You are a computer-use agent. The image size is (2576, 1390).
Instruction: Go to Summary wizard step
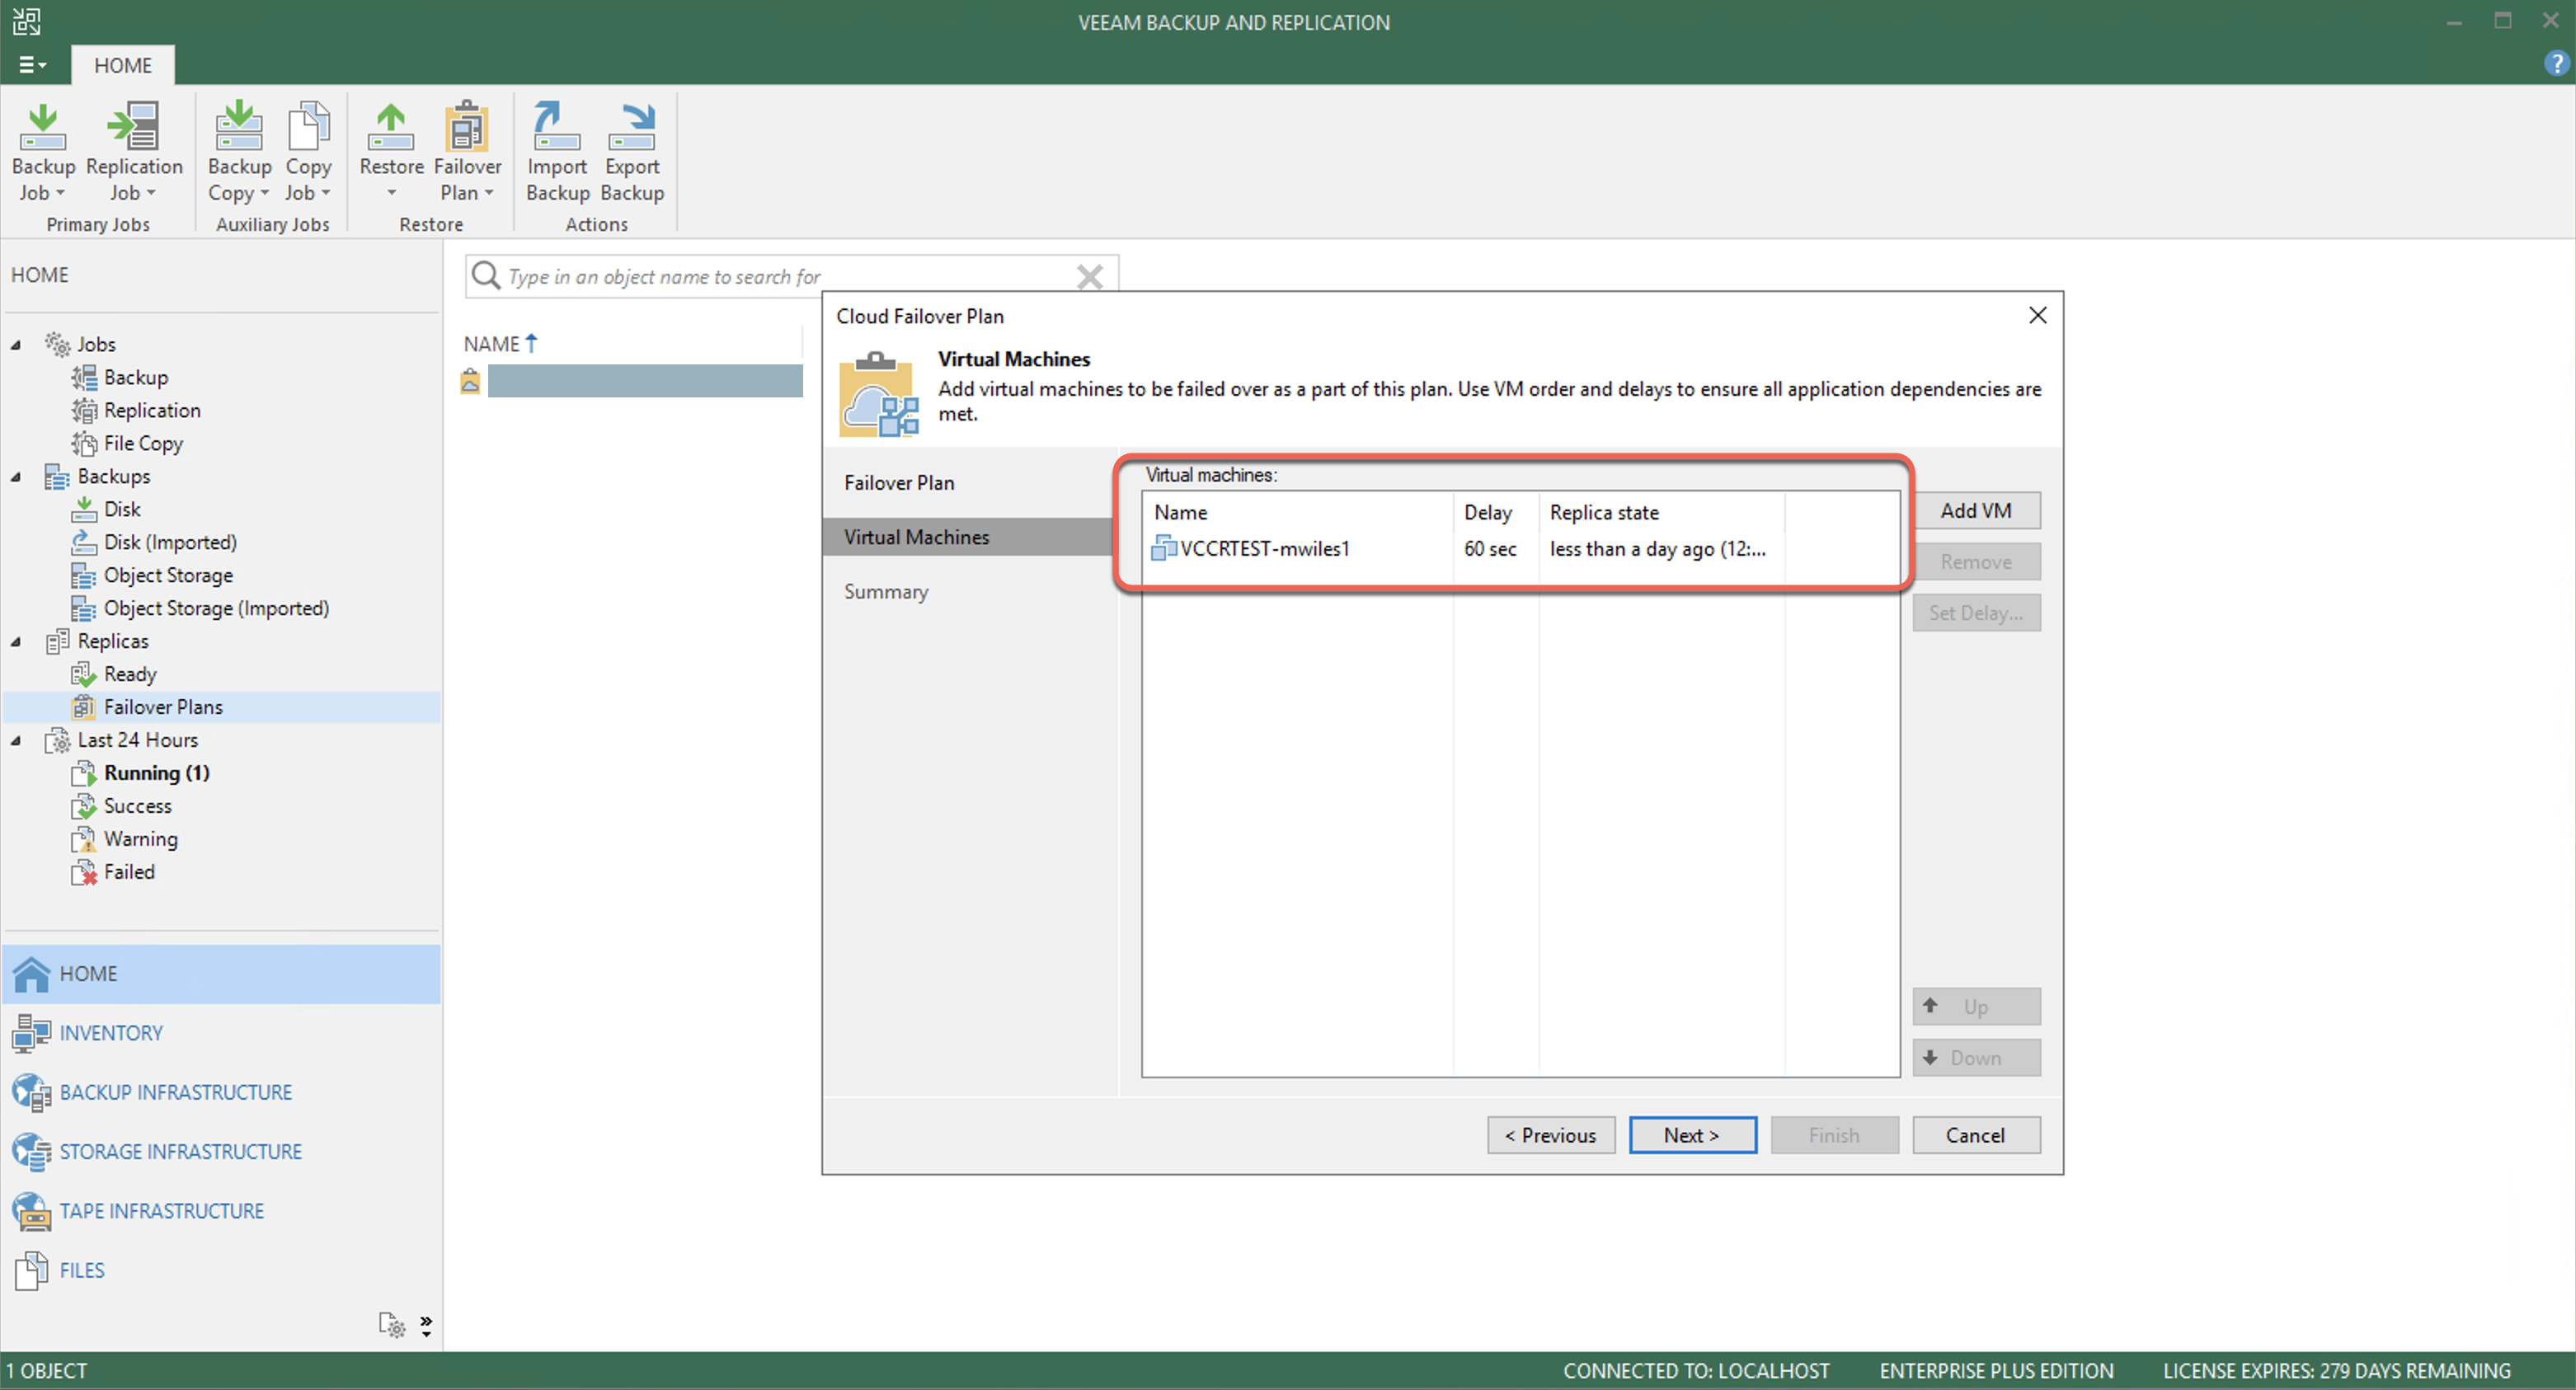click(x=886, y=591)
